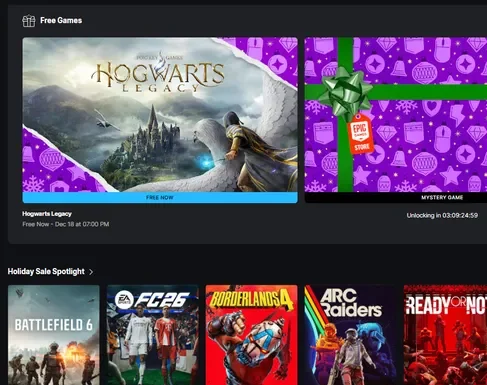The image size is (487, 385).
Task: Open the Hogwarts Legacy title link
Action: pos(47,214)
